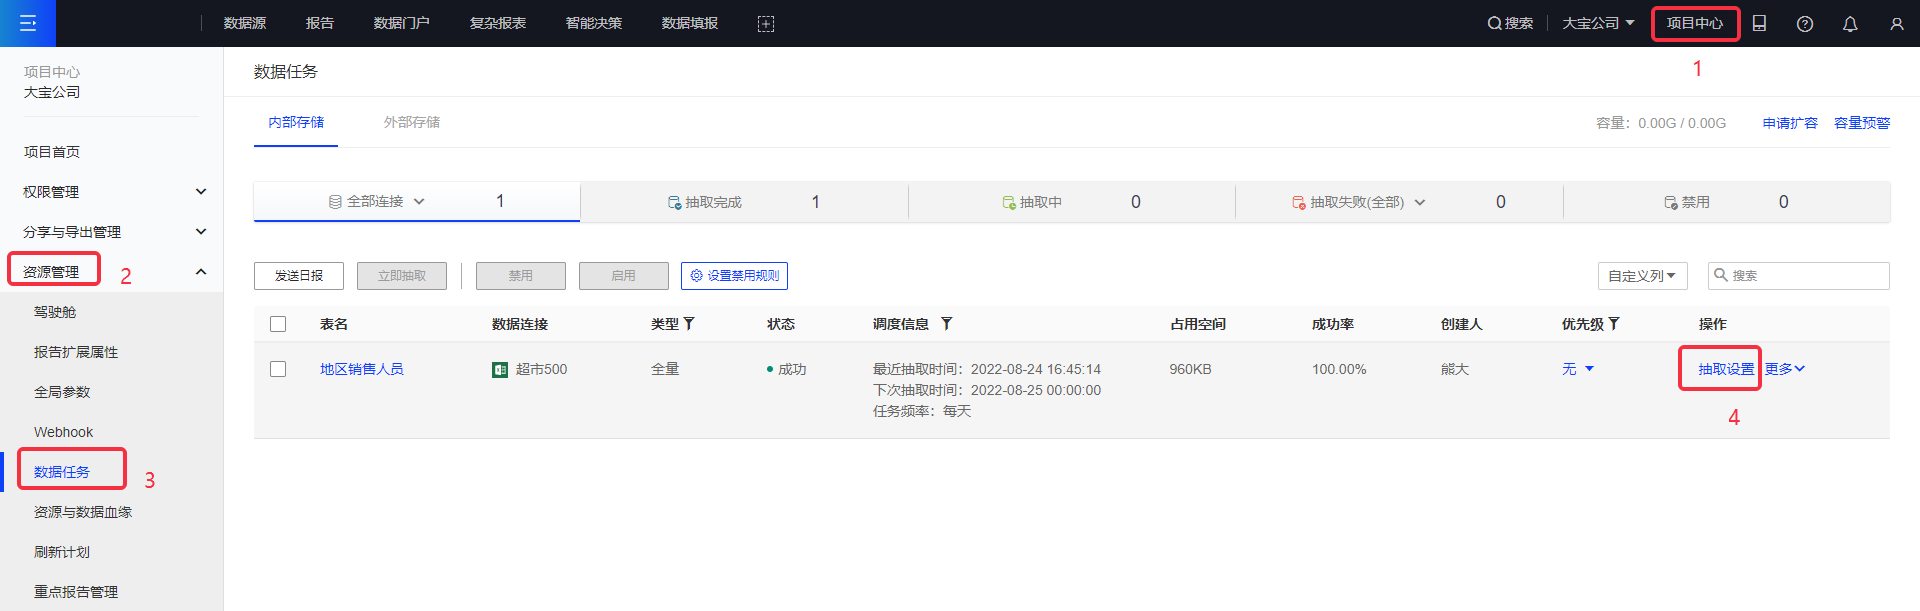
Task: Open the 自定义列 dropdown
Action: click(x=1642, y=276)
